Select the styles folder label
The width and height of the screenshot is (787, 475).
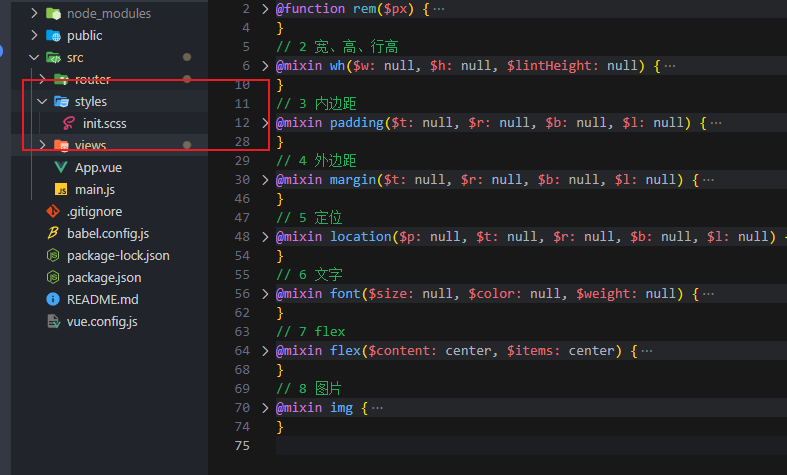[x=91, y=101]
